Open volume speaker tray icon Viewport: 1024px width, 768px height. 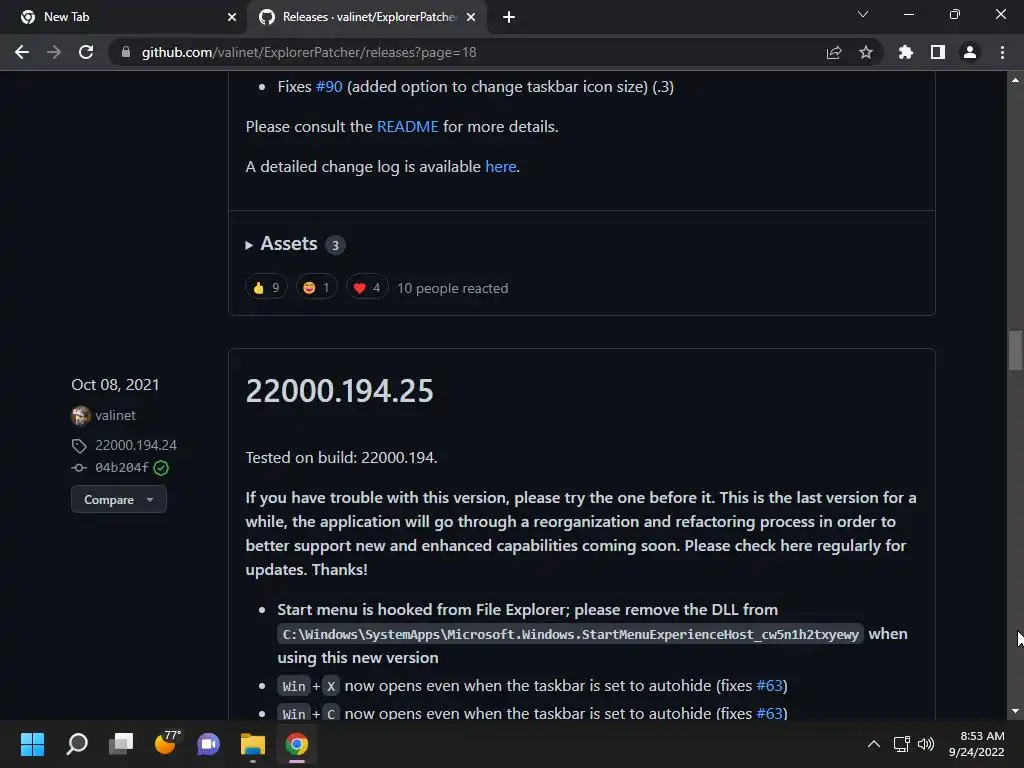click(926, 744)
